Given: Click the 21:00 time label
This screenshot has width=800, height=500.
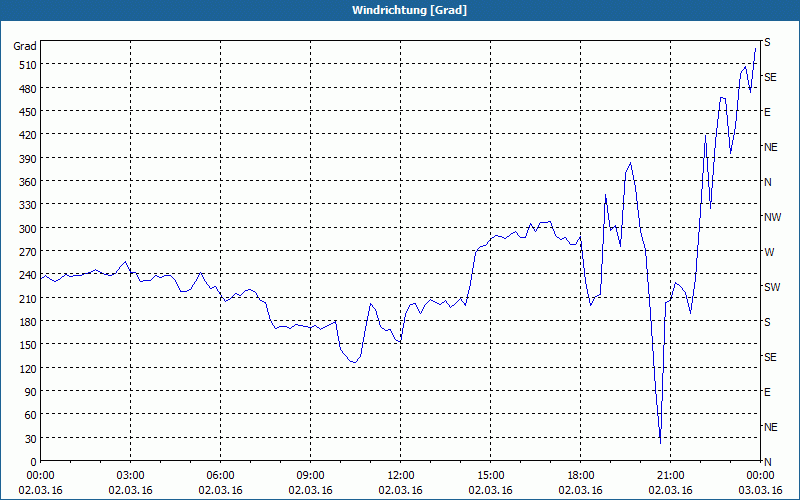Looking at the screenshot, I should click(670, 476).
